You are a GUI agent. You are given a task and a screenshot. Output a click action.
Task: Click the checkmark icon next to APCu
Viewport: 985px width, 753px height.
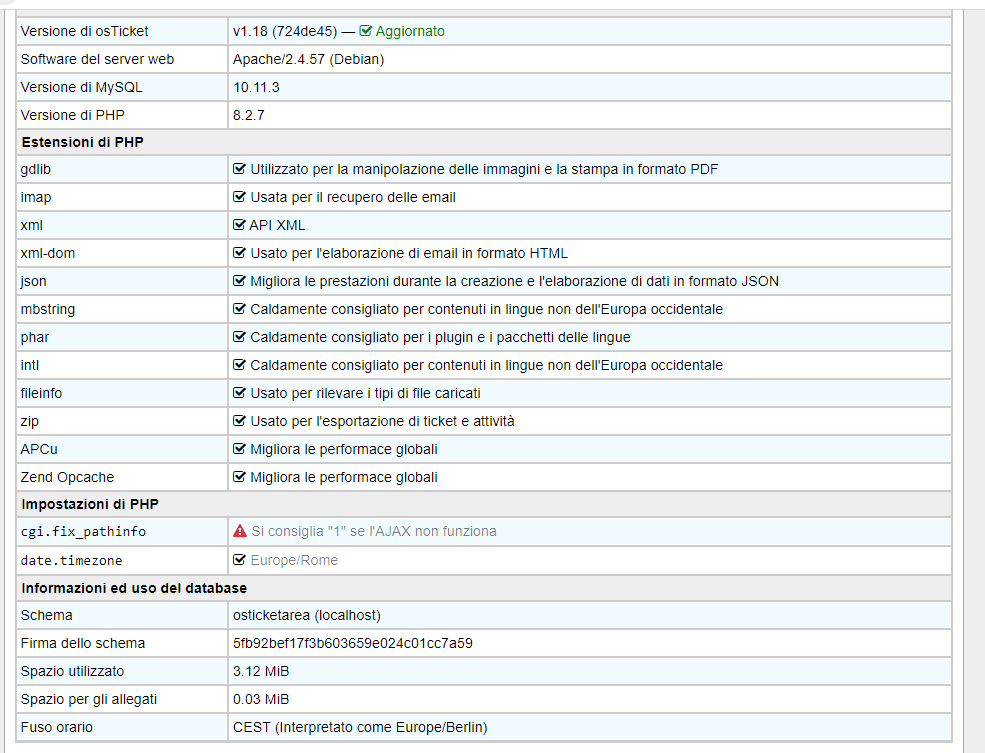[x=239, y=449]
